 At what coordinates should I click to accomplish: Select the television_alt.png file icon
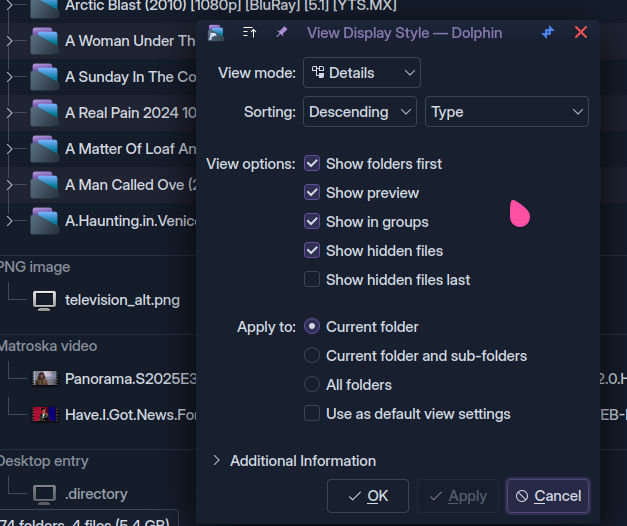(44, 300)
